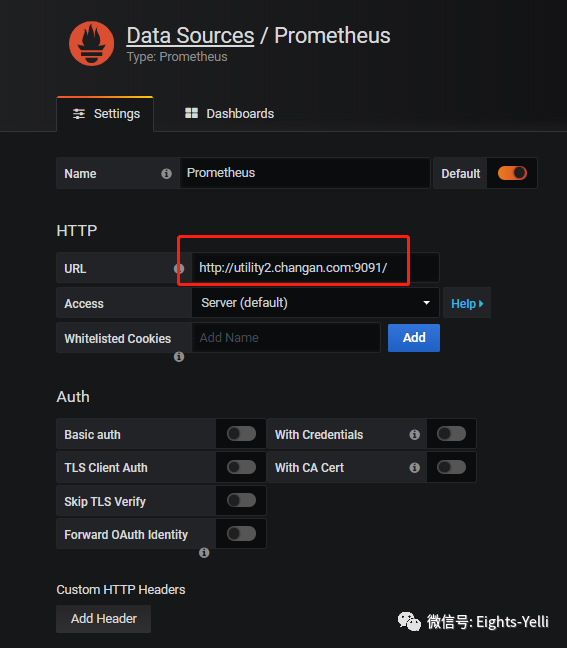Click the blue Add cookie button
Viewport: 567px width, 648px height.
pos(414,338)
